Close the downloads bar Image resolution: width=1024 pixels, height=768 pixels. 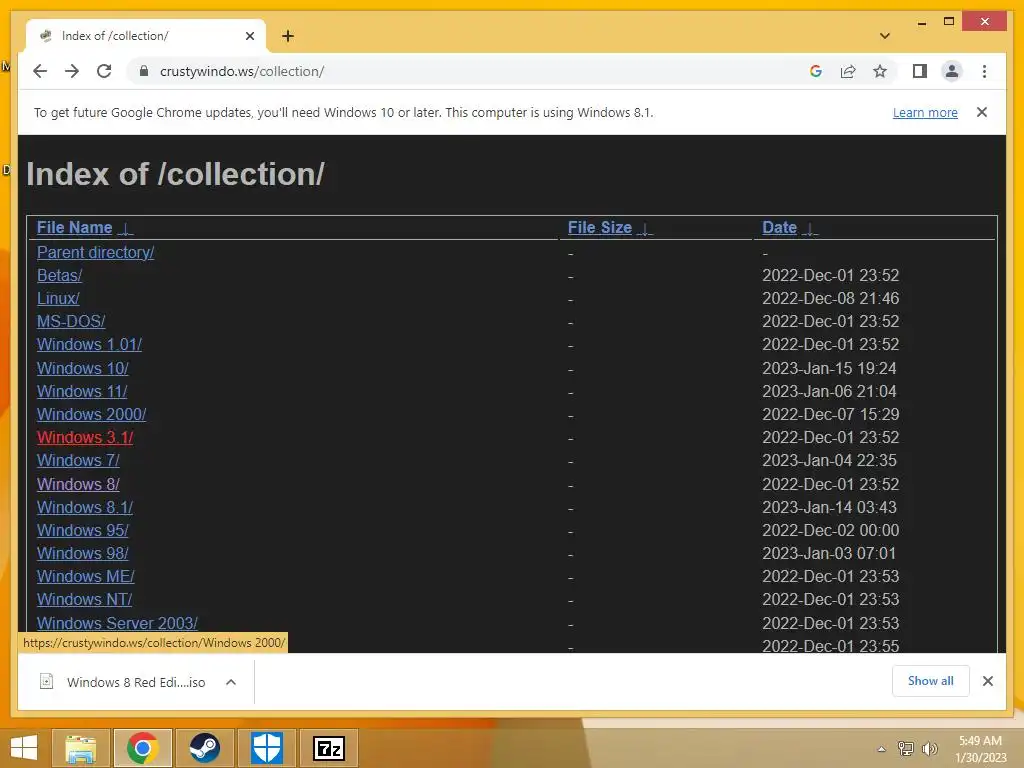pos(988,681)
